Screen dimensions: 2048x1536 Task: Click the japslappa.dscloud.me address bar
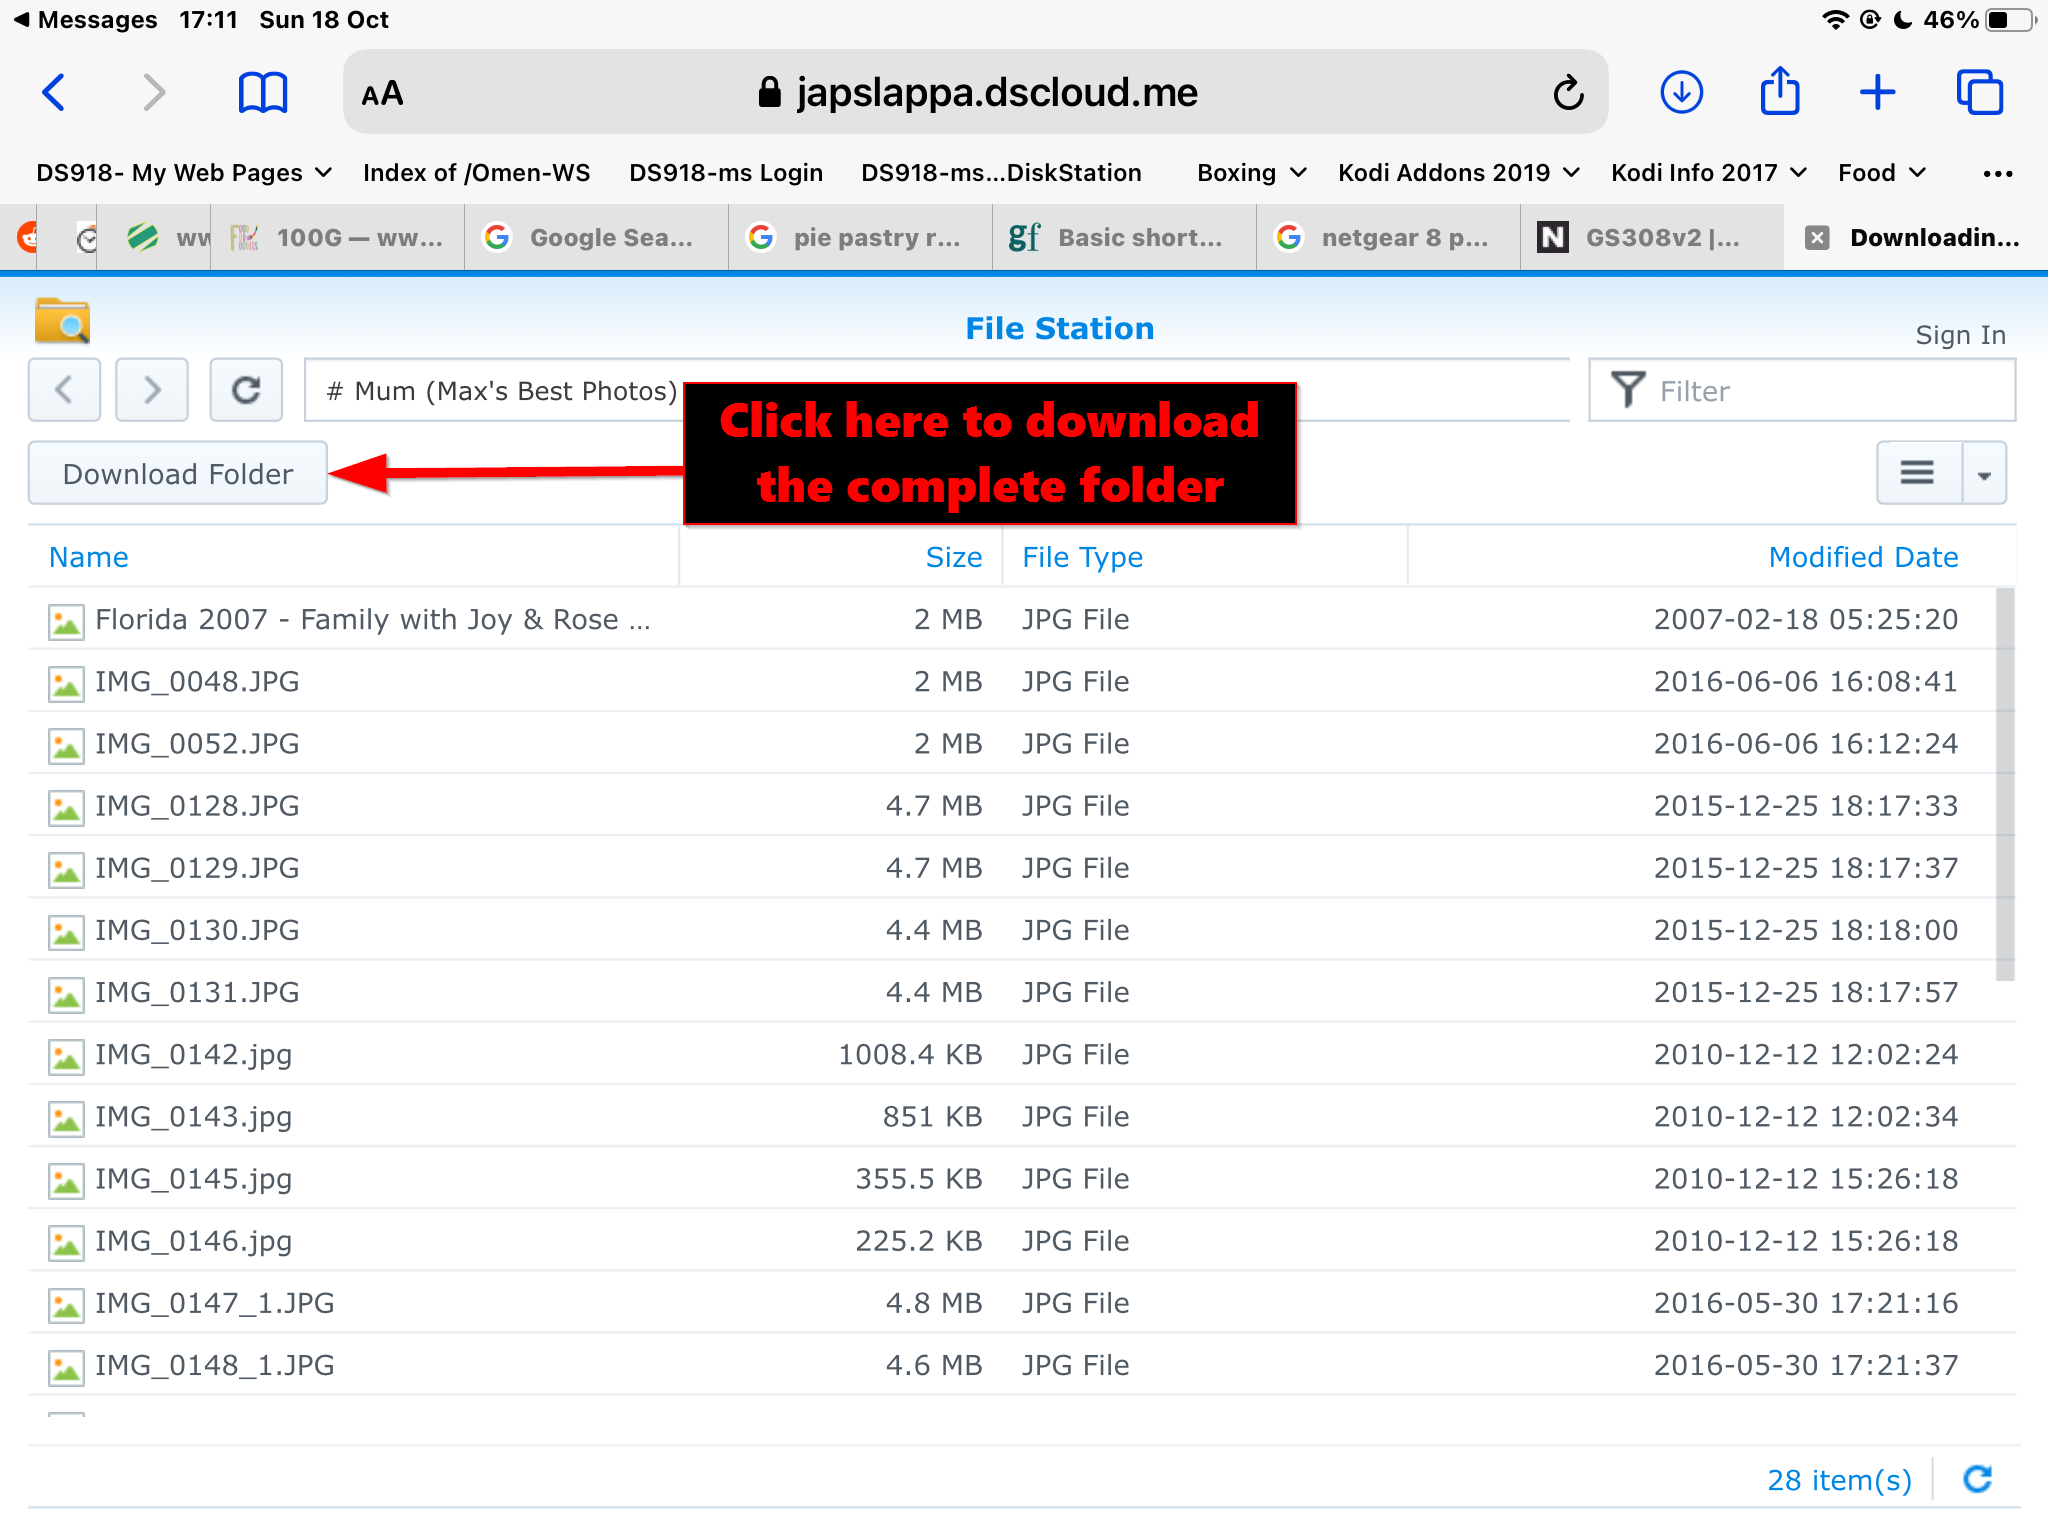(x=976, y=93)
